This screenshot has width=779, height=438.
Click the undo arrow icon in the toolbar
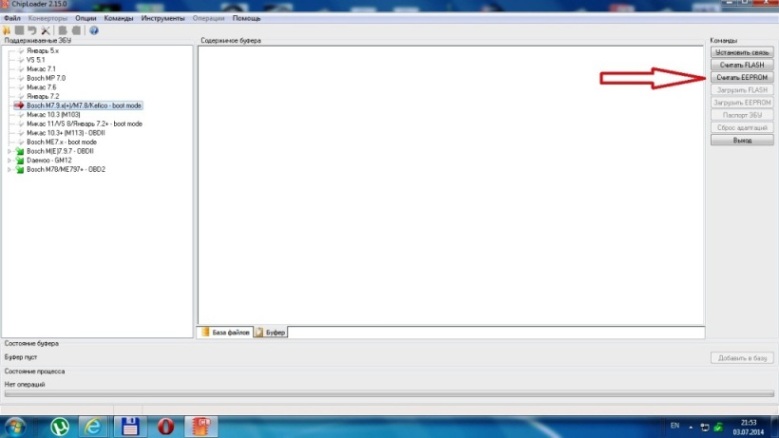point(32,30)
